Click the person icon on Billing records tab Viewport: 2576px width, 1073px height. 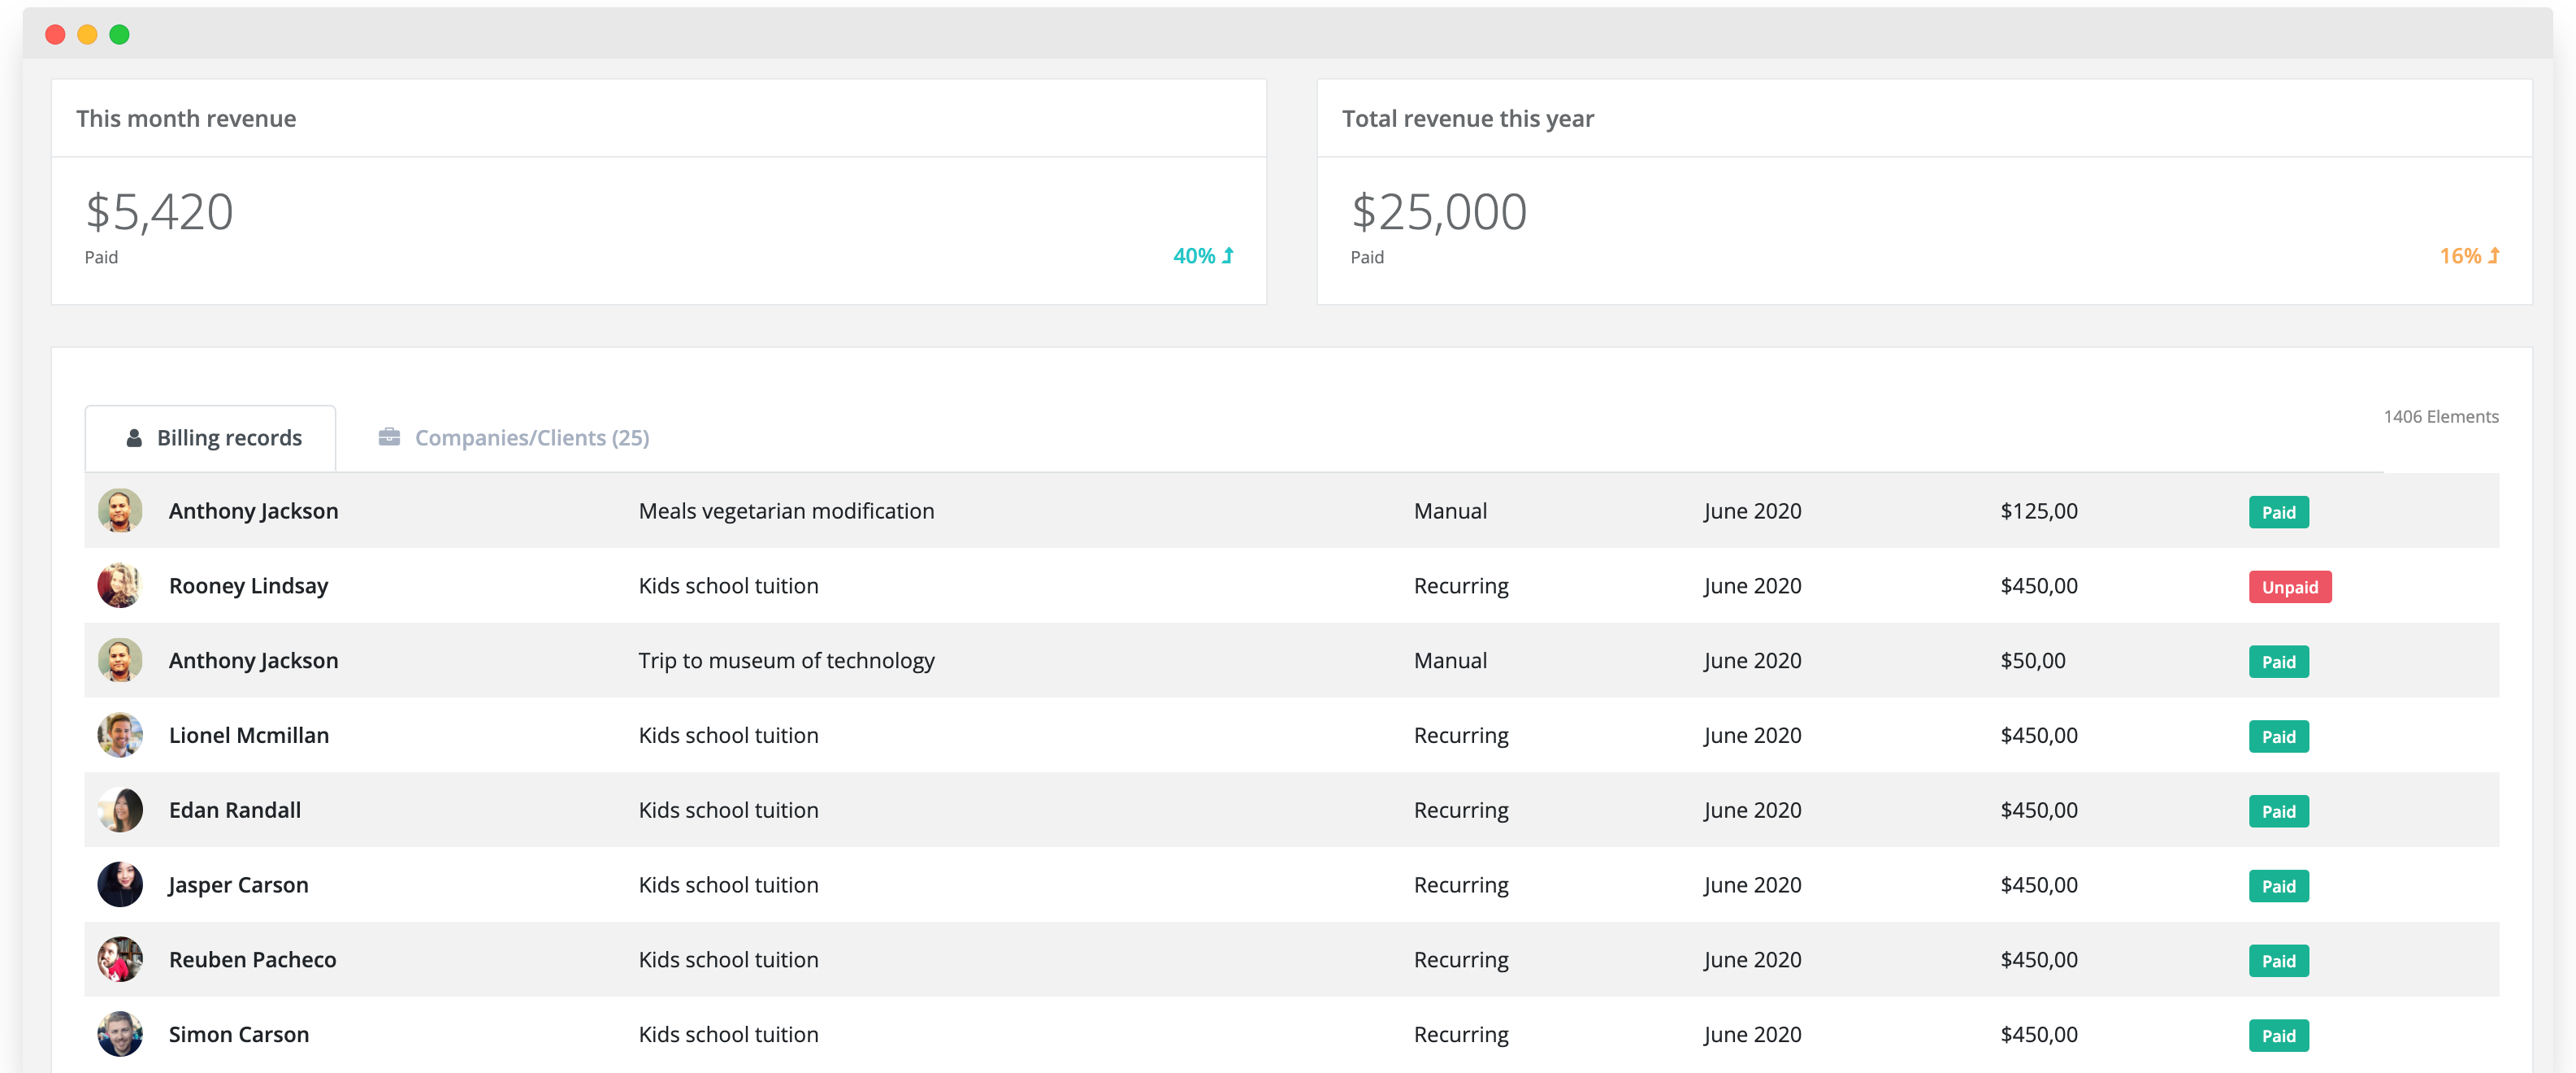[134, 438]
